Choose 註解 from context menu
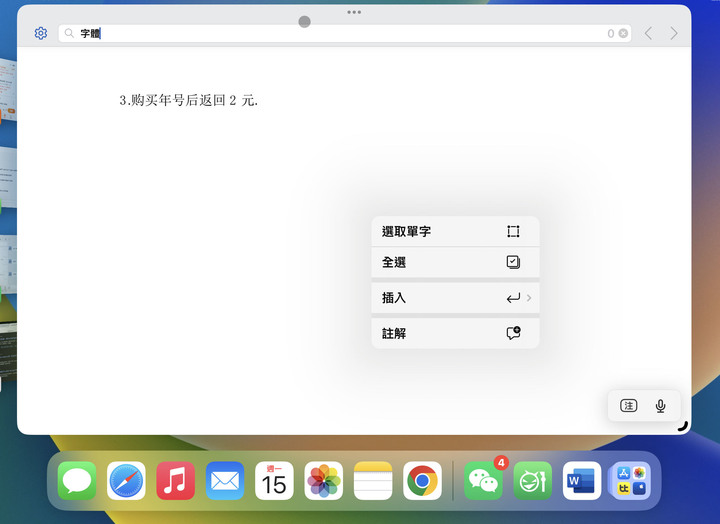720x524 pixels. 455,333
